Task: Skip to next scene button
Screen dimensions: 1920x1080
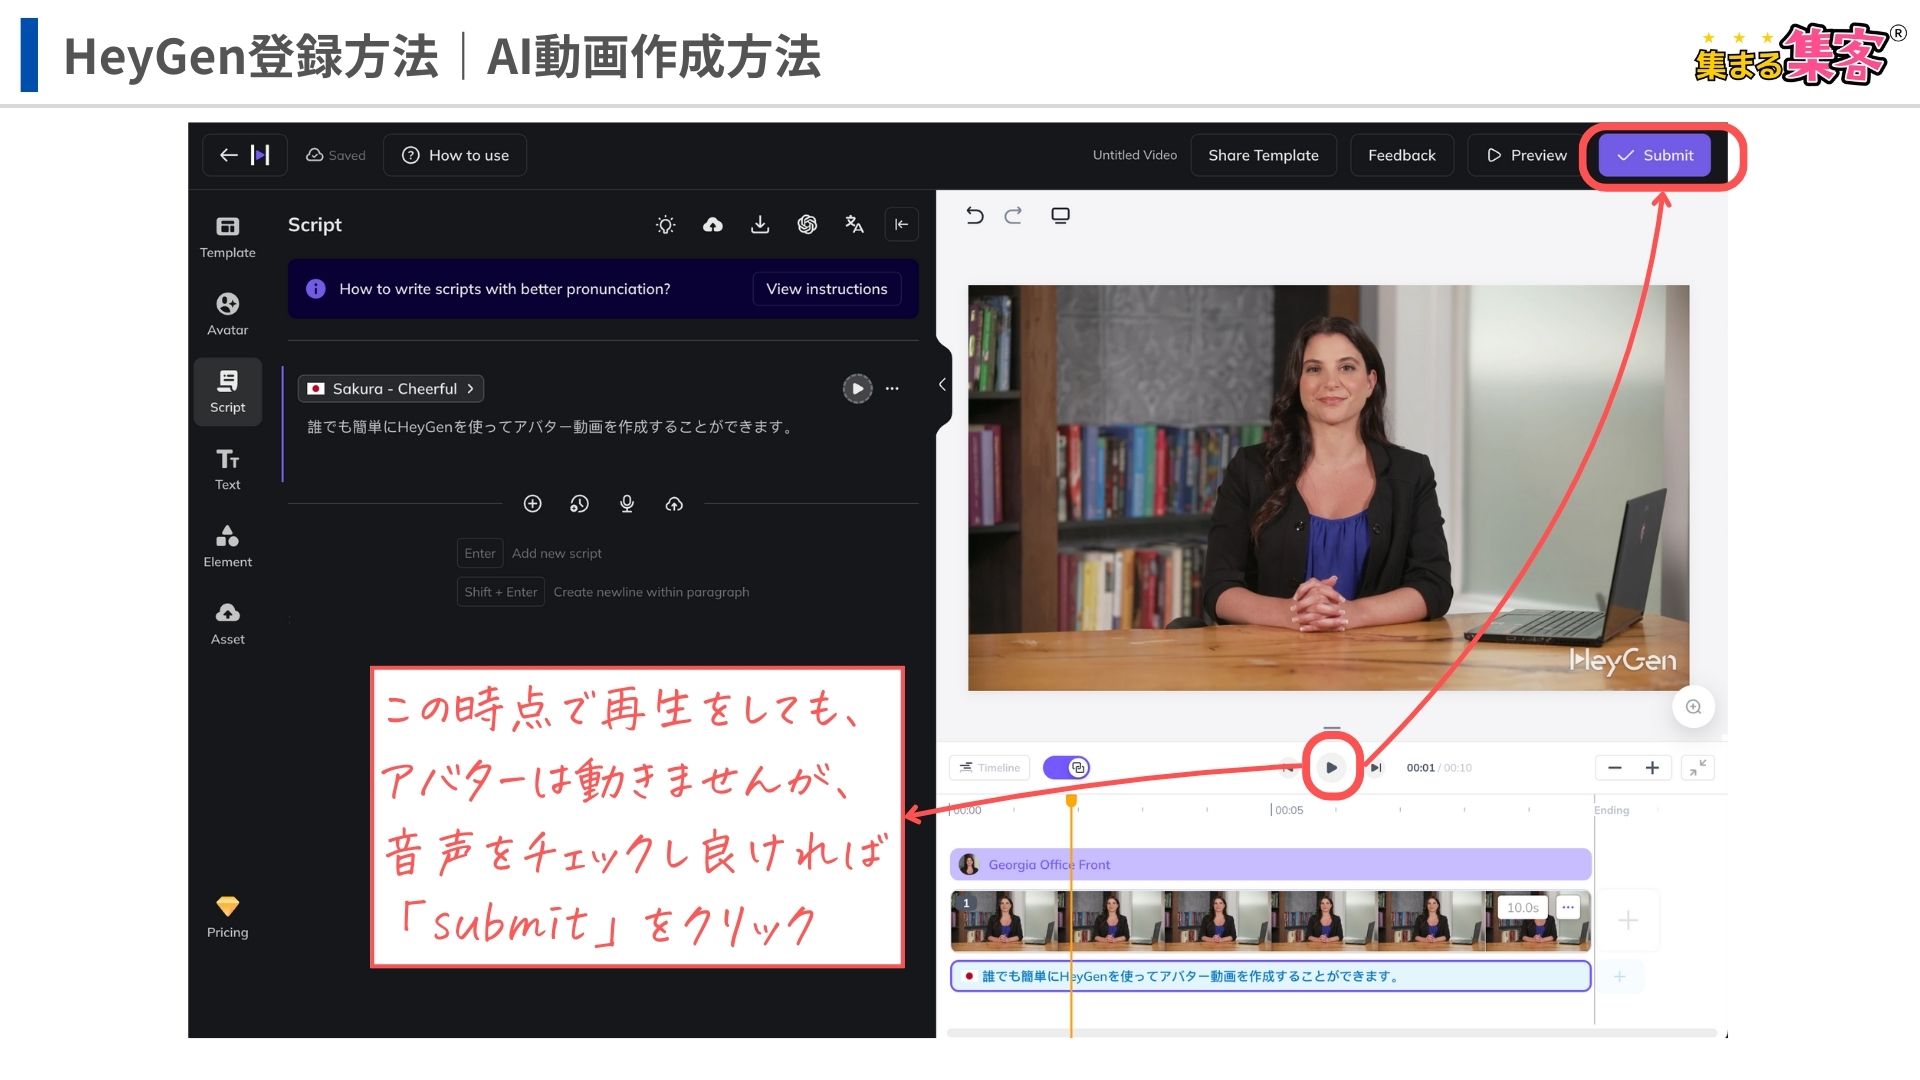Action: tap(1376, 768)
